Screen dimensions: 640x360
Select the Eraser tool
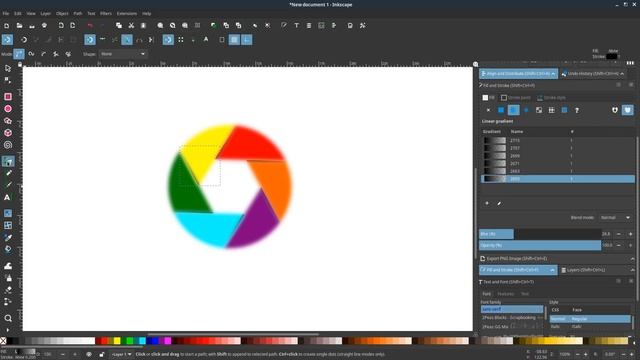tap(8, 290)
